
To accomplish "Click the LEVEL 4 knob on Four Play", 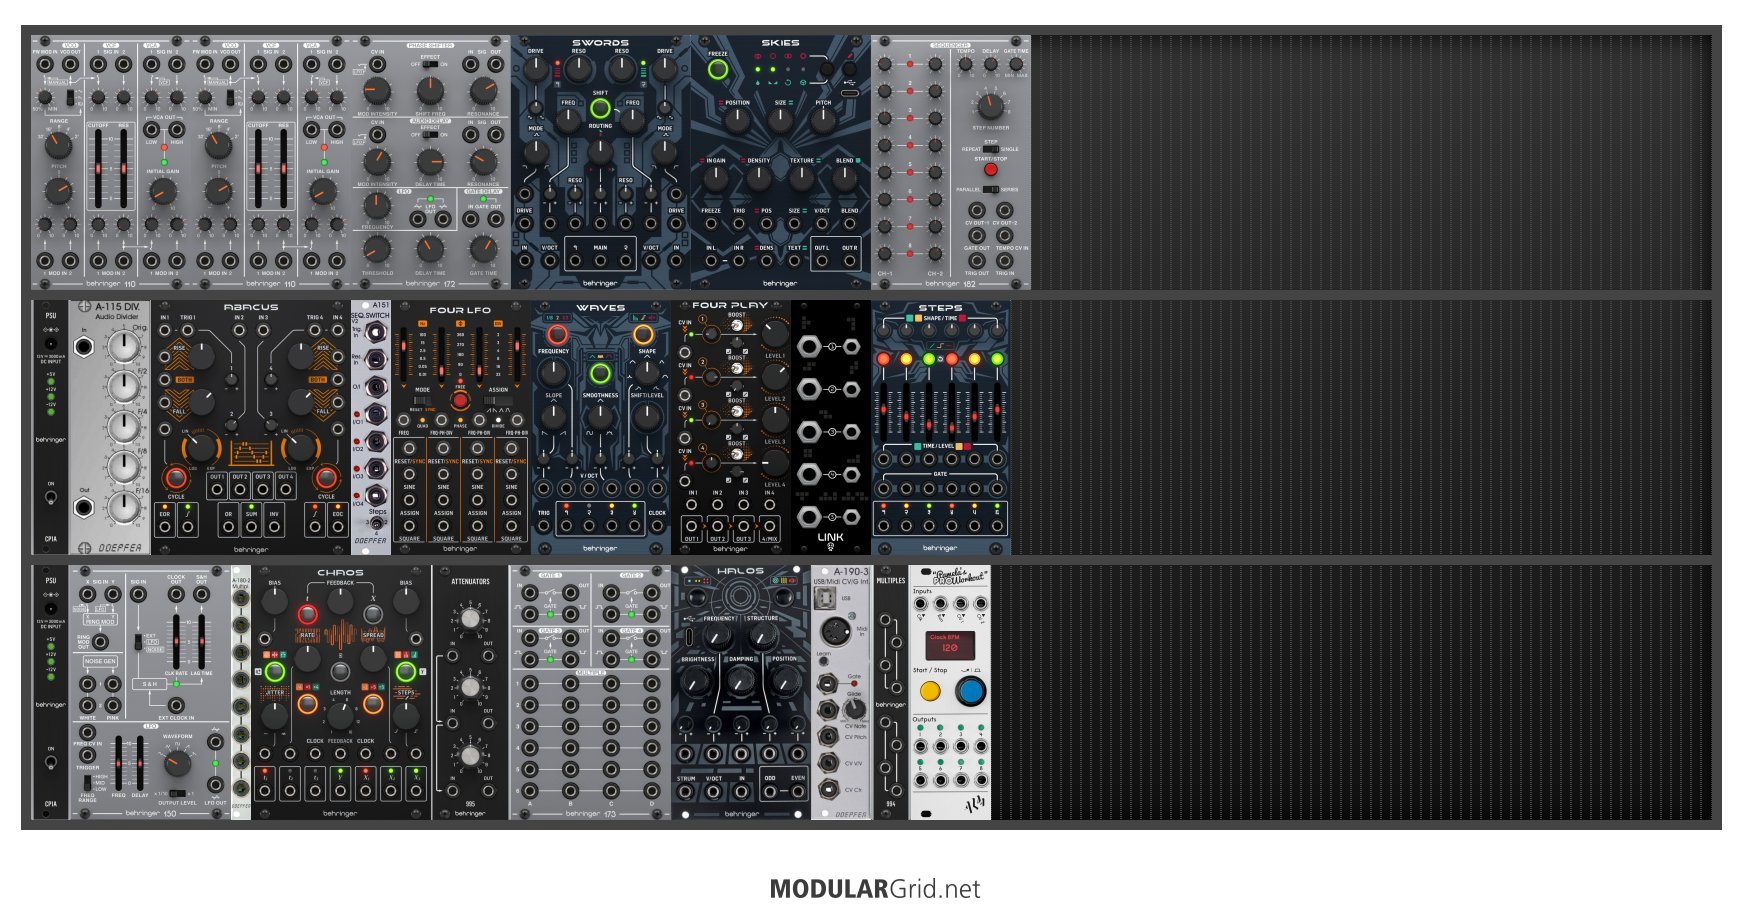I will pos(775,462).
